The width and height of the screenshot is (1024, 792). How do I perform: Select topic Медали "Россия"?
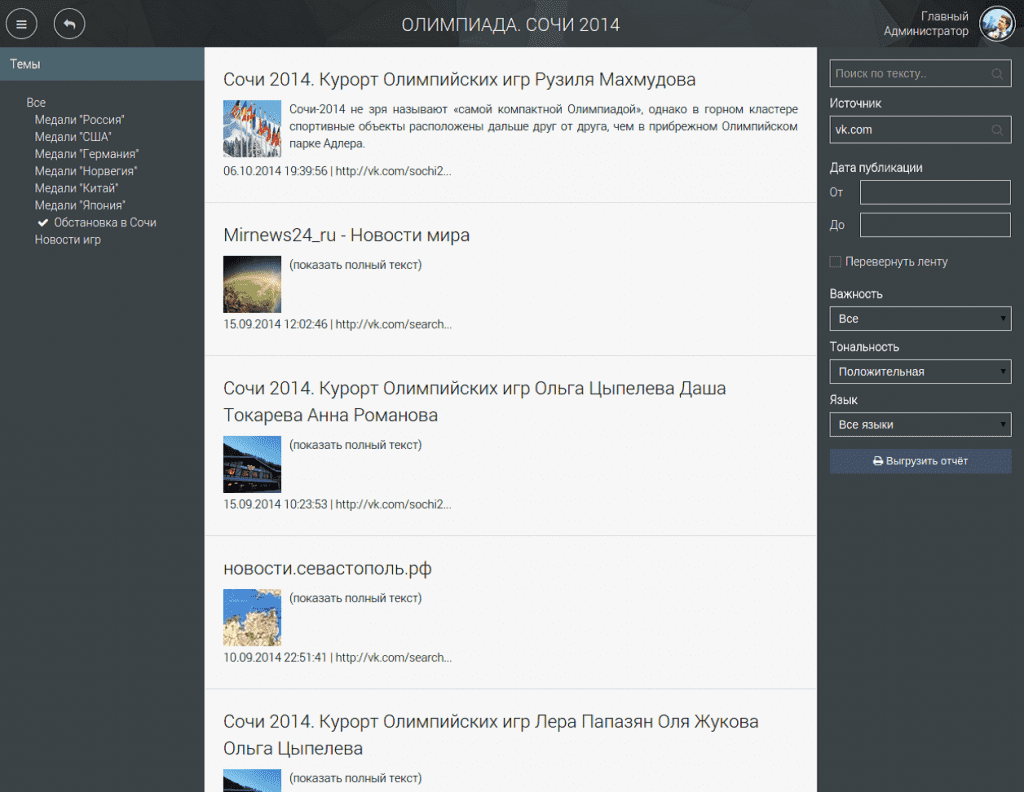coord(79,119)
